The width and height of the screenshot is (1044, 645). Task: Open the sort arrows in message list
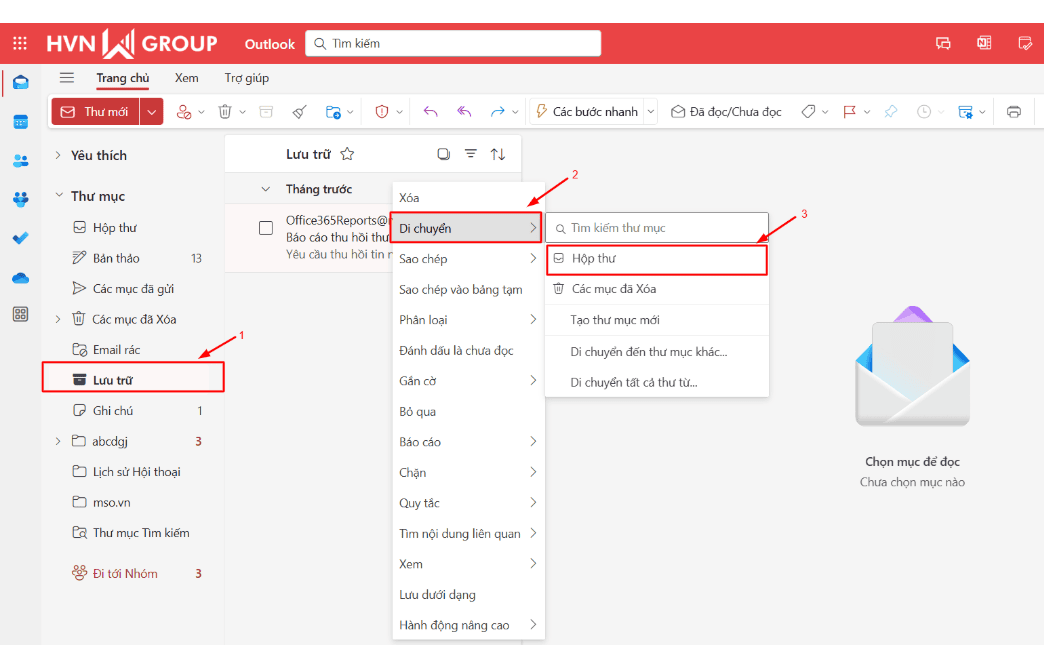click(498, 154)
